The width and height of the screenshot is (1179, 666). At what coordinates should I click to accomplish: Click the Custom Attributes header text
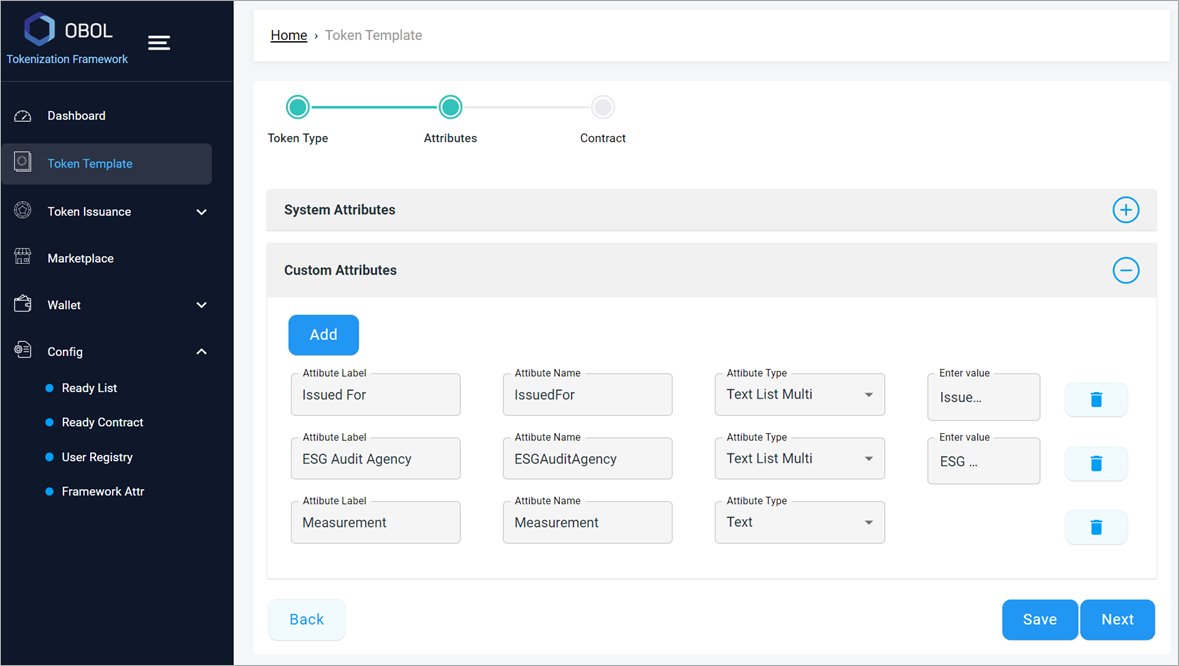(341, 270)
